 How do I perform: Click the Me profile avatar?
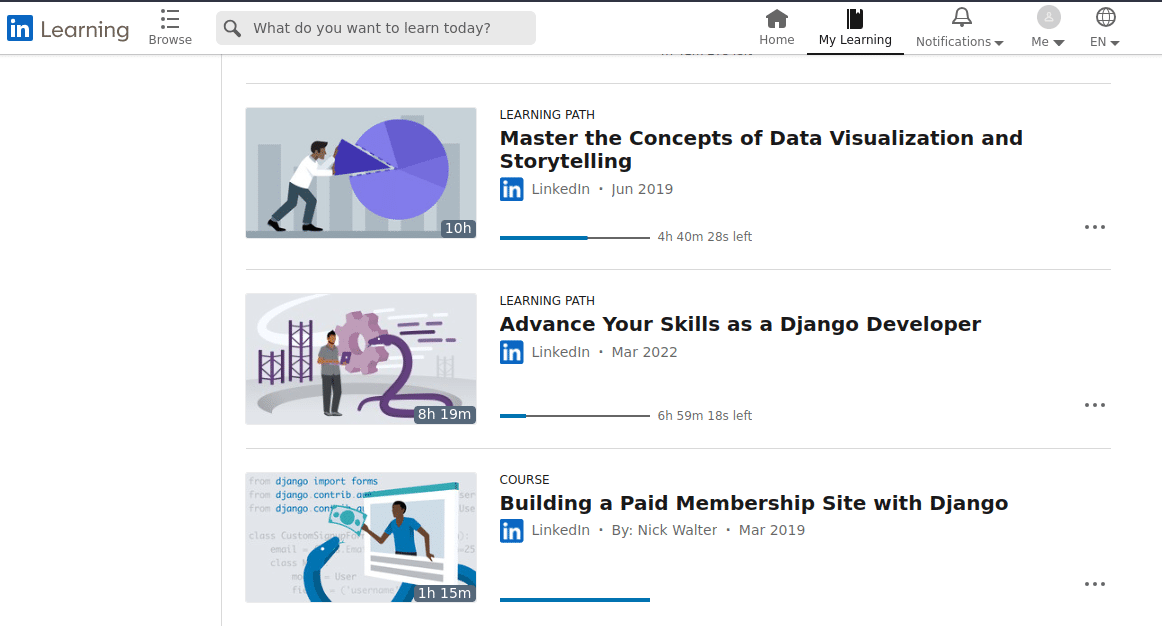pos(1048,17)
